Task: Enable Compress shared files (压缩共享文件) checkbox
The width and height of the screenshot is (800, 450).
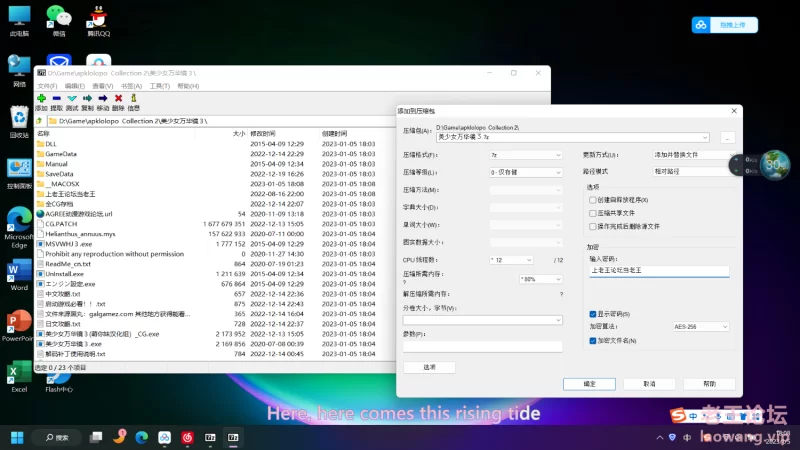Action: point(592,213)
